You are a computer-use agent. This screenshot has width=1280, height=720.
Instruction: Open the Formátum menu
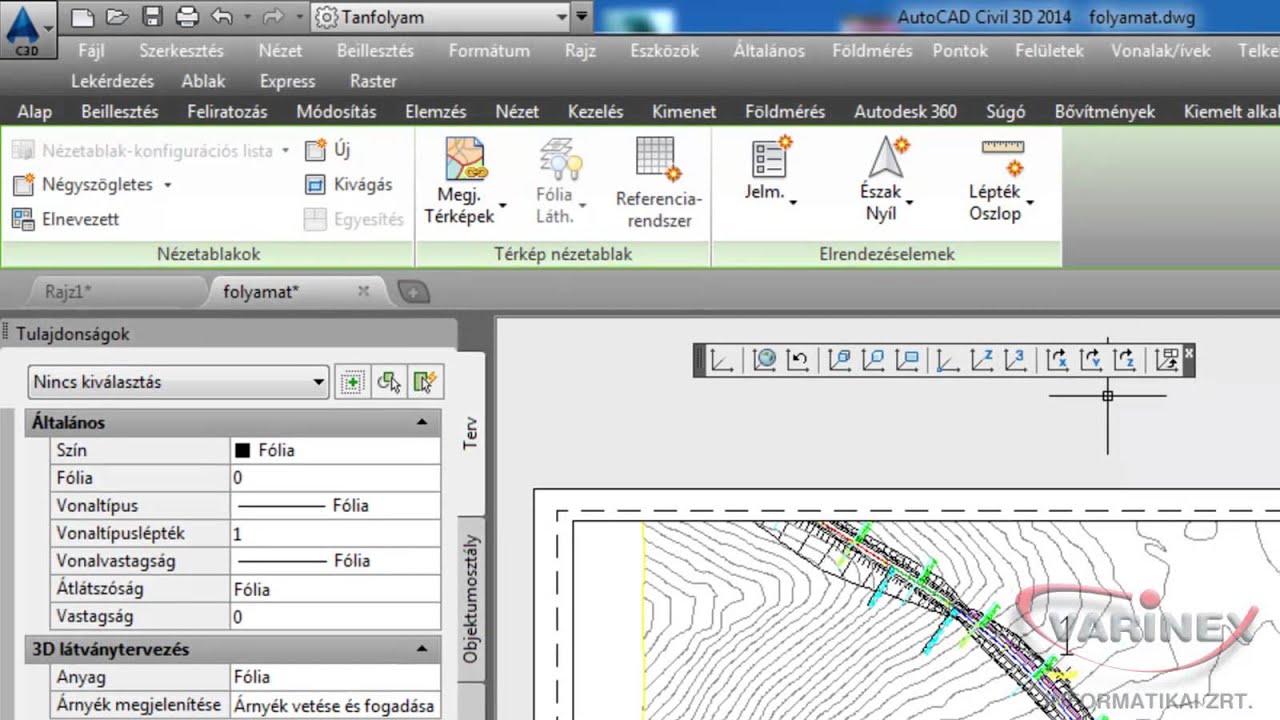click(491, 50)
